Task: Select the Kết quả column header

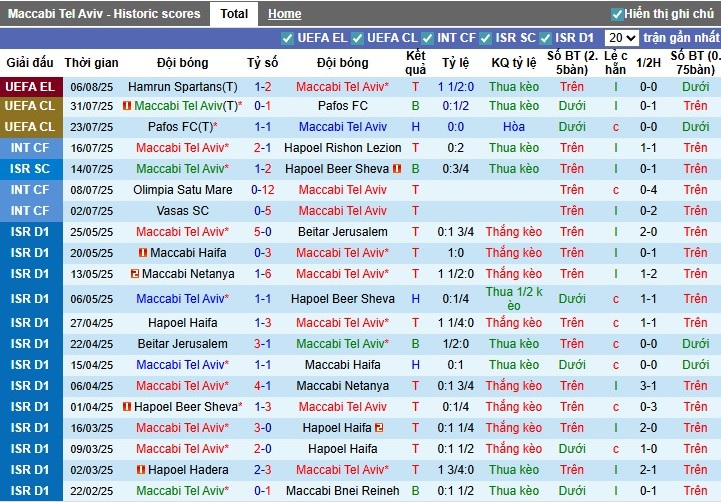Action: (x=416, y=63)
